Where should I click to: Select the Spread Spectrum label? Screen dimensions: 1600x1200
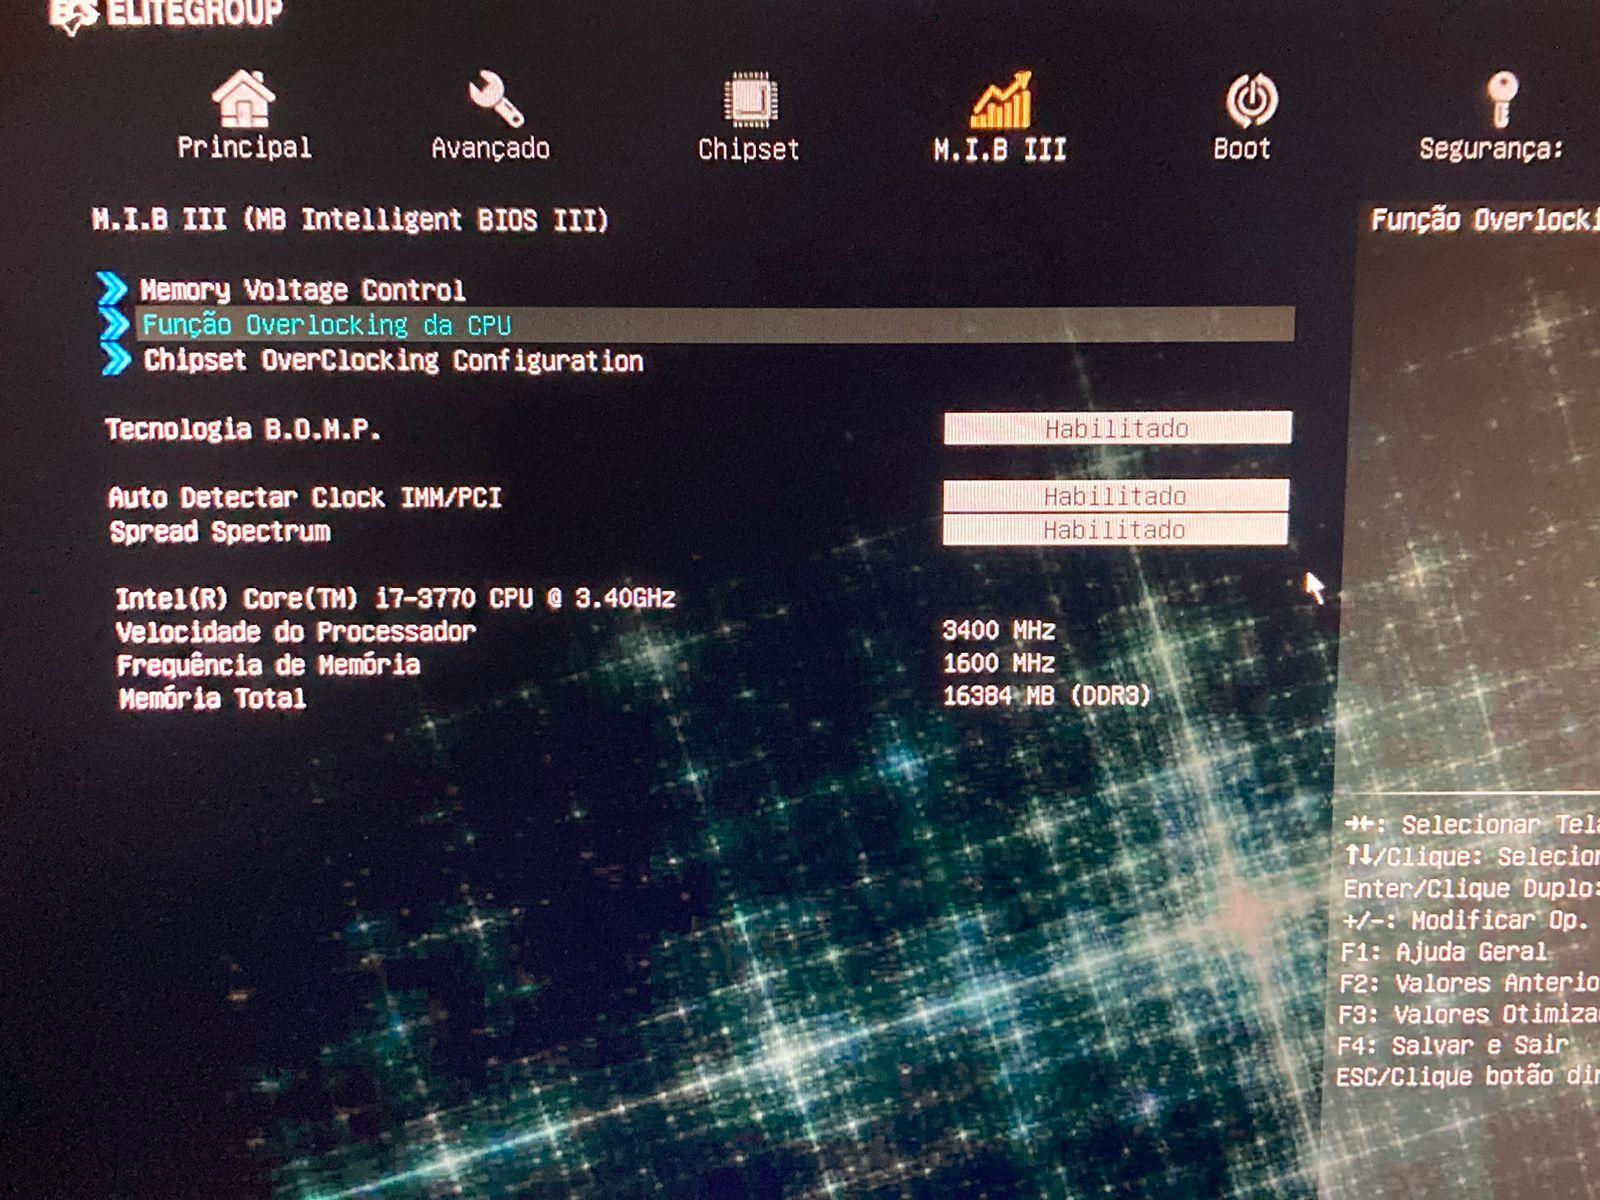tap(220, 531)
